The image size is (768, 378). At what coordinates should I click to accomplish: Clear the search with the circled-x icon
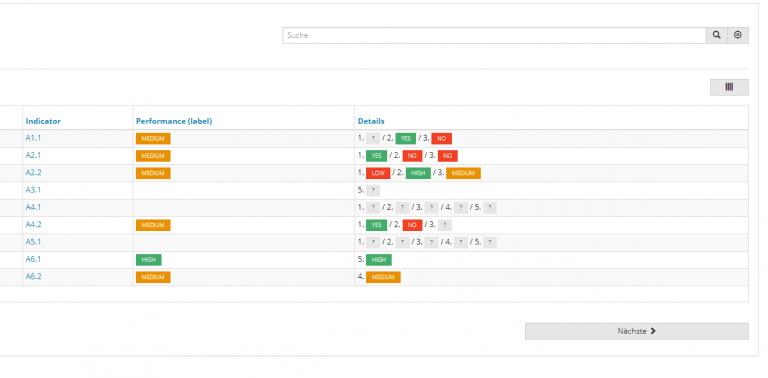(738, 35)
